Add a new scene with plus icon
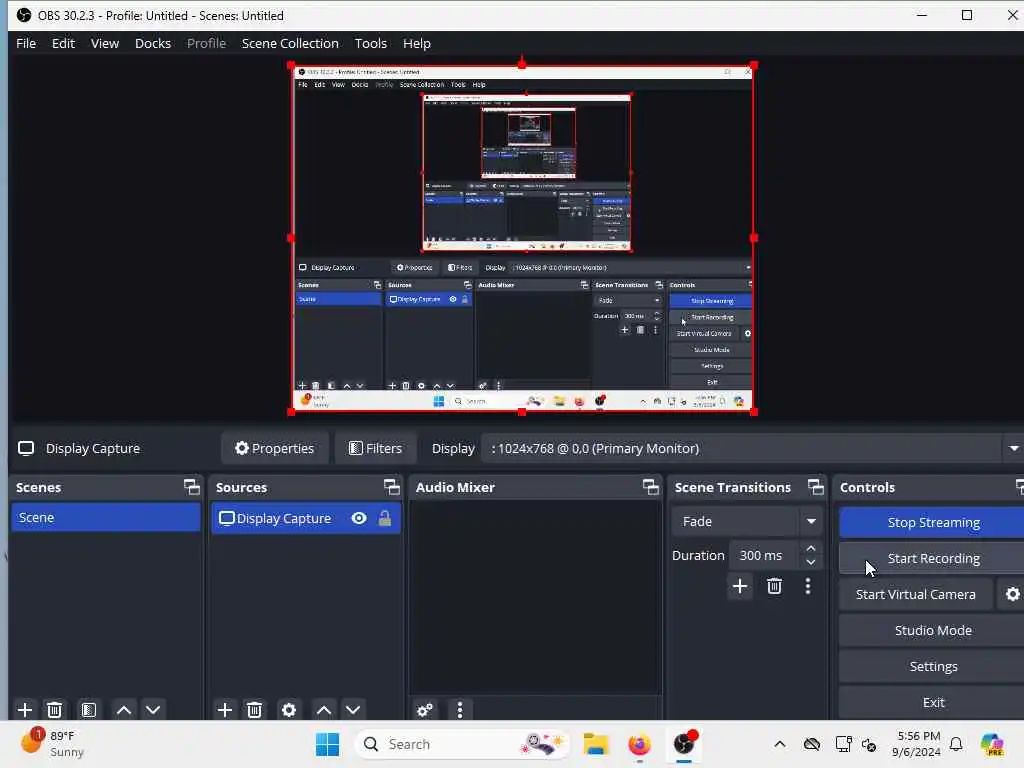Image resolution: width=1024 pixels, height=768 pixels. [x=25, y=709]
